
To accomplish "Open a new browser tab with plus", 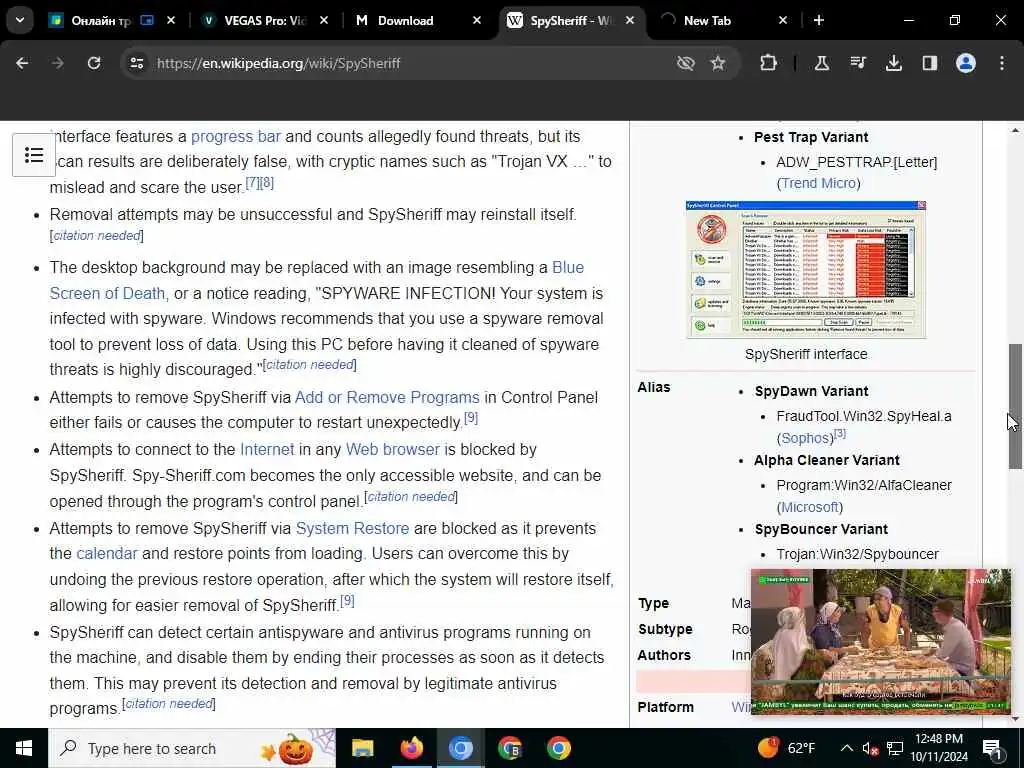I will point(819,21).
